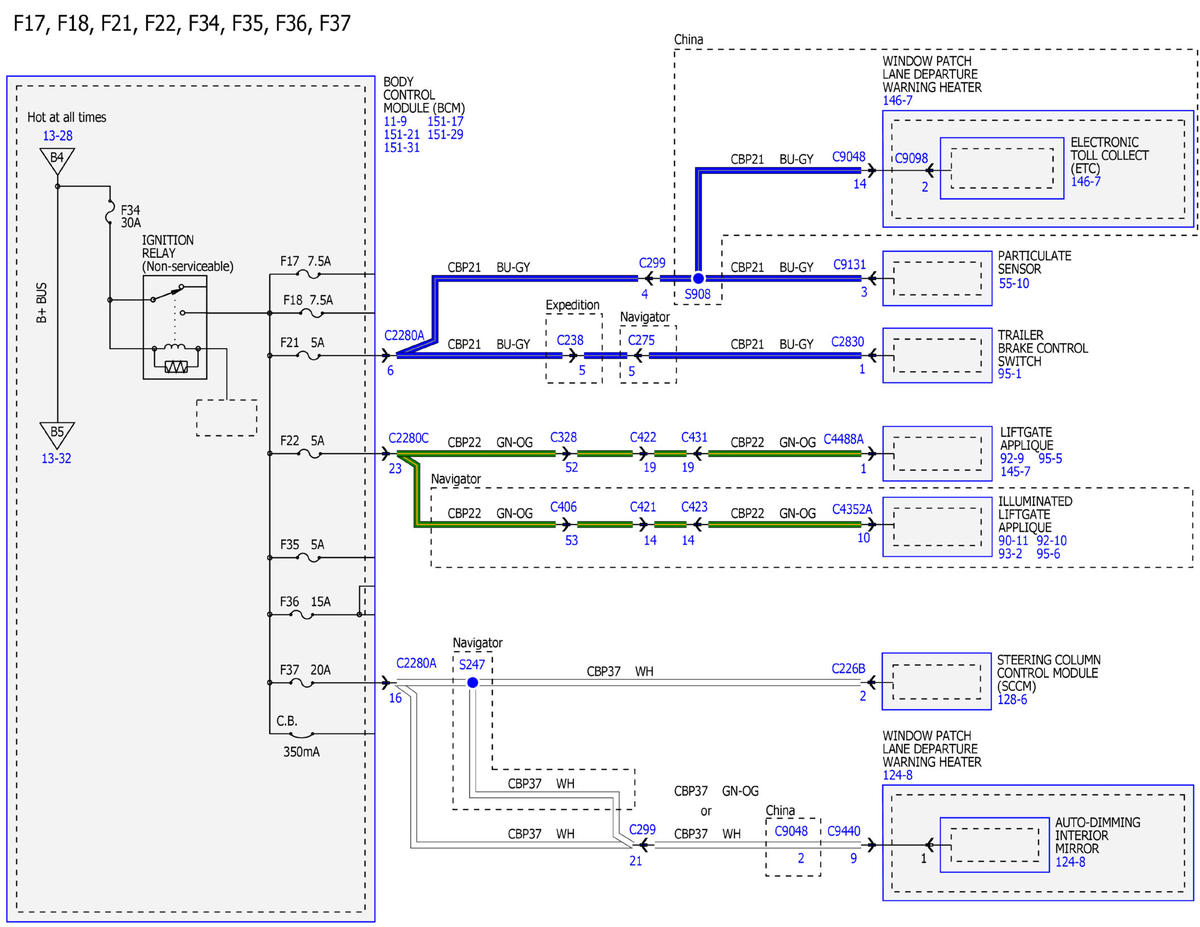This screenshot has width=1200, height=927.
Task: Click the F17 7.5A fuse label
Action: click(x=307, y=261)
